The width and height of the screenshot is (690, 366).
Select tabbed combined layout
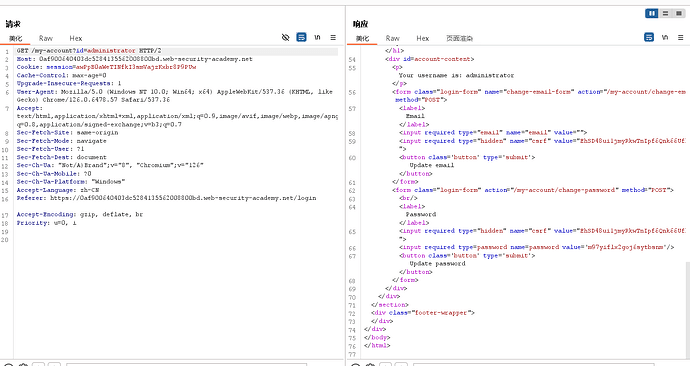[x=679, y=14]
